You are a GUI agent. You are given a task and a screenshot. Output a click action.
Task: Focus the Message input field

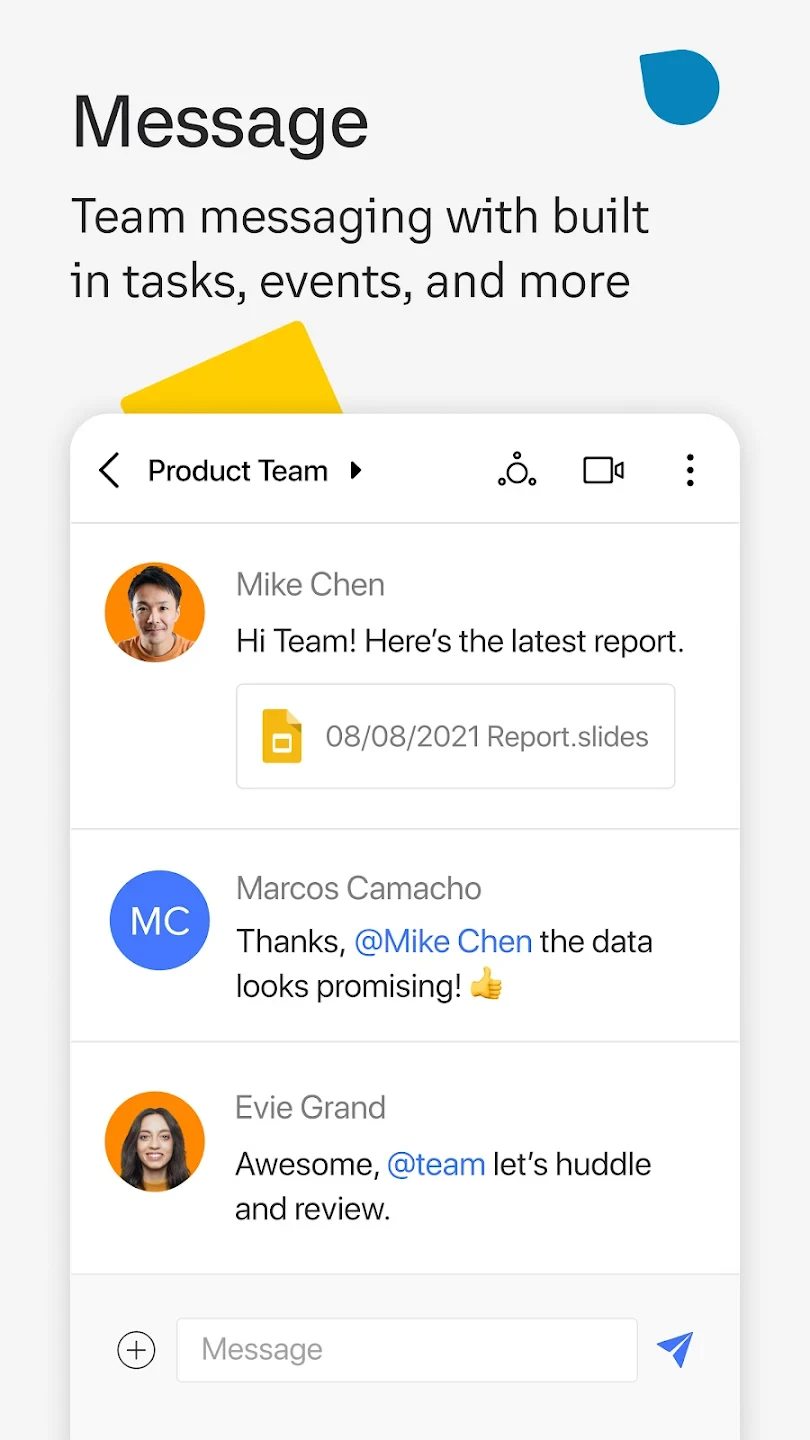point(406,1350)
